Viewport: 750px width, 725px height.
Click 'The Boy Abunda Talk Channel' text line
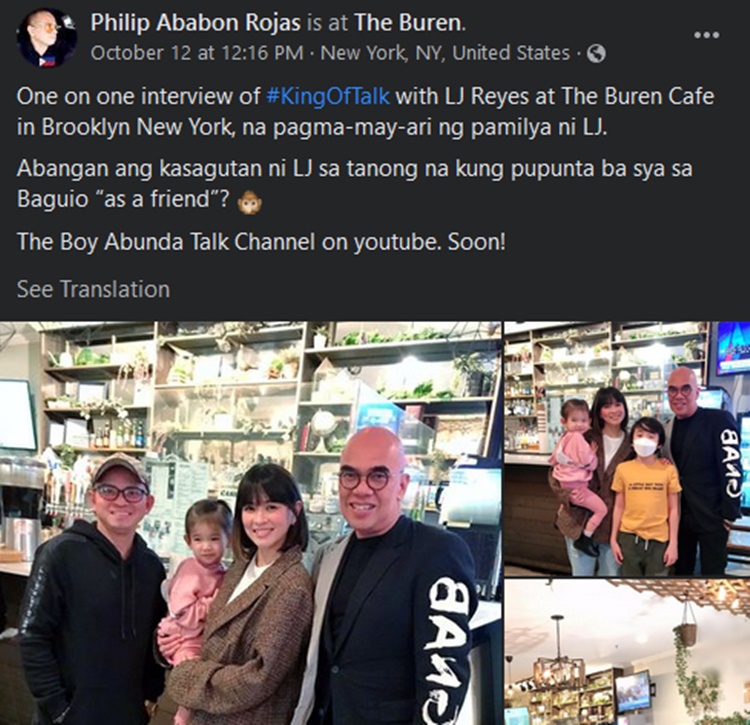[x=261, y=242]
